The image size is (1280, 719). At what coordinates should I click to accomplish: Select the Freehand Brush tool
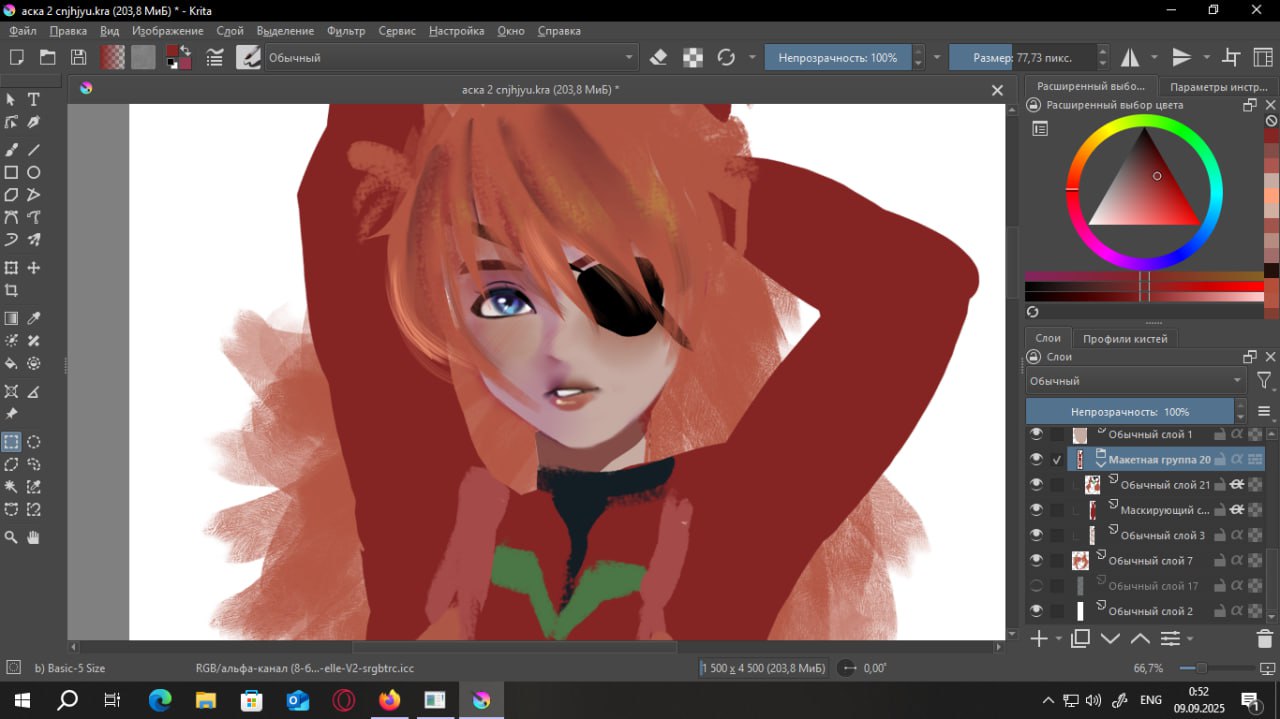tap(11, 149)
